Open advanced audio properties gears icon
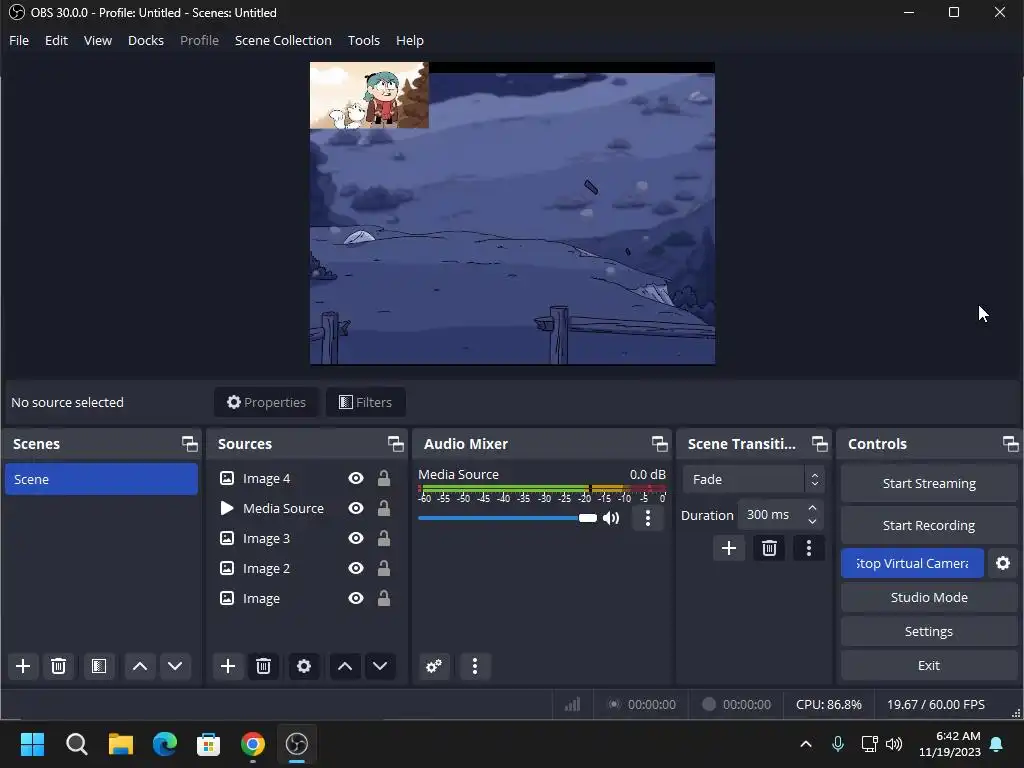 (x=434, y=666)
